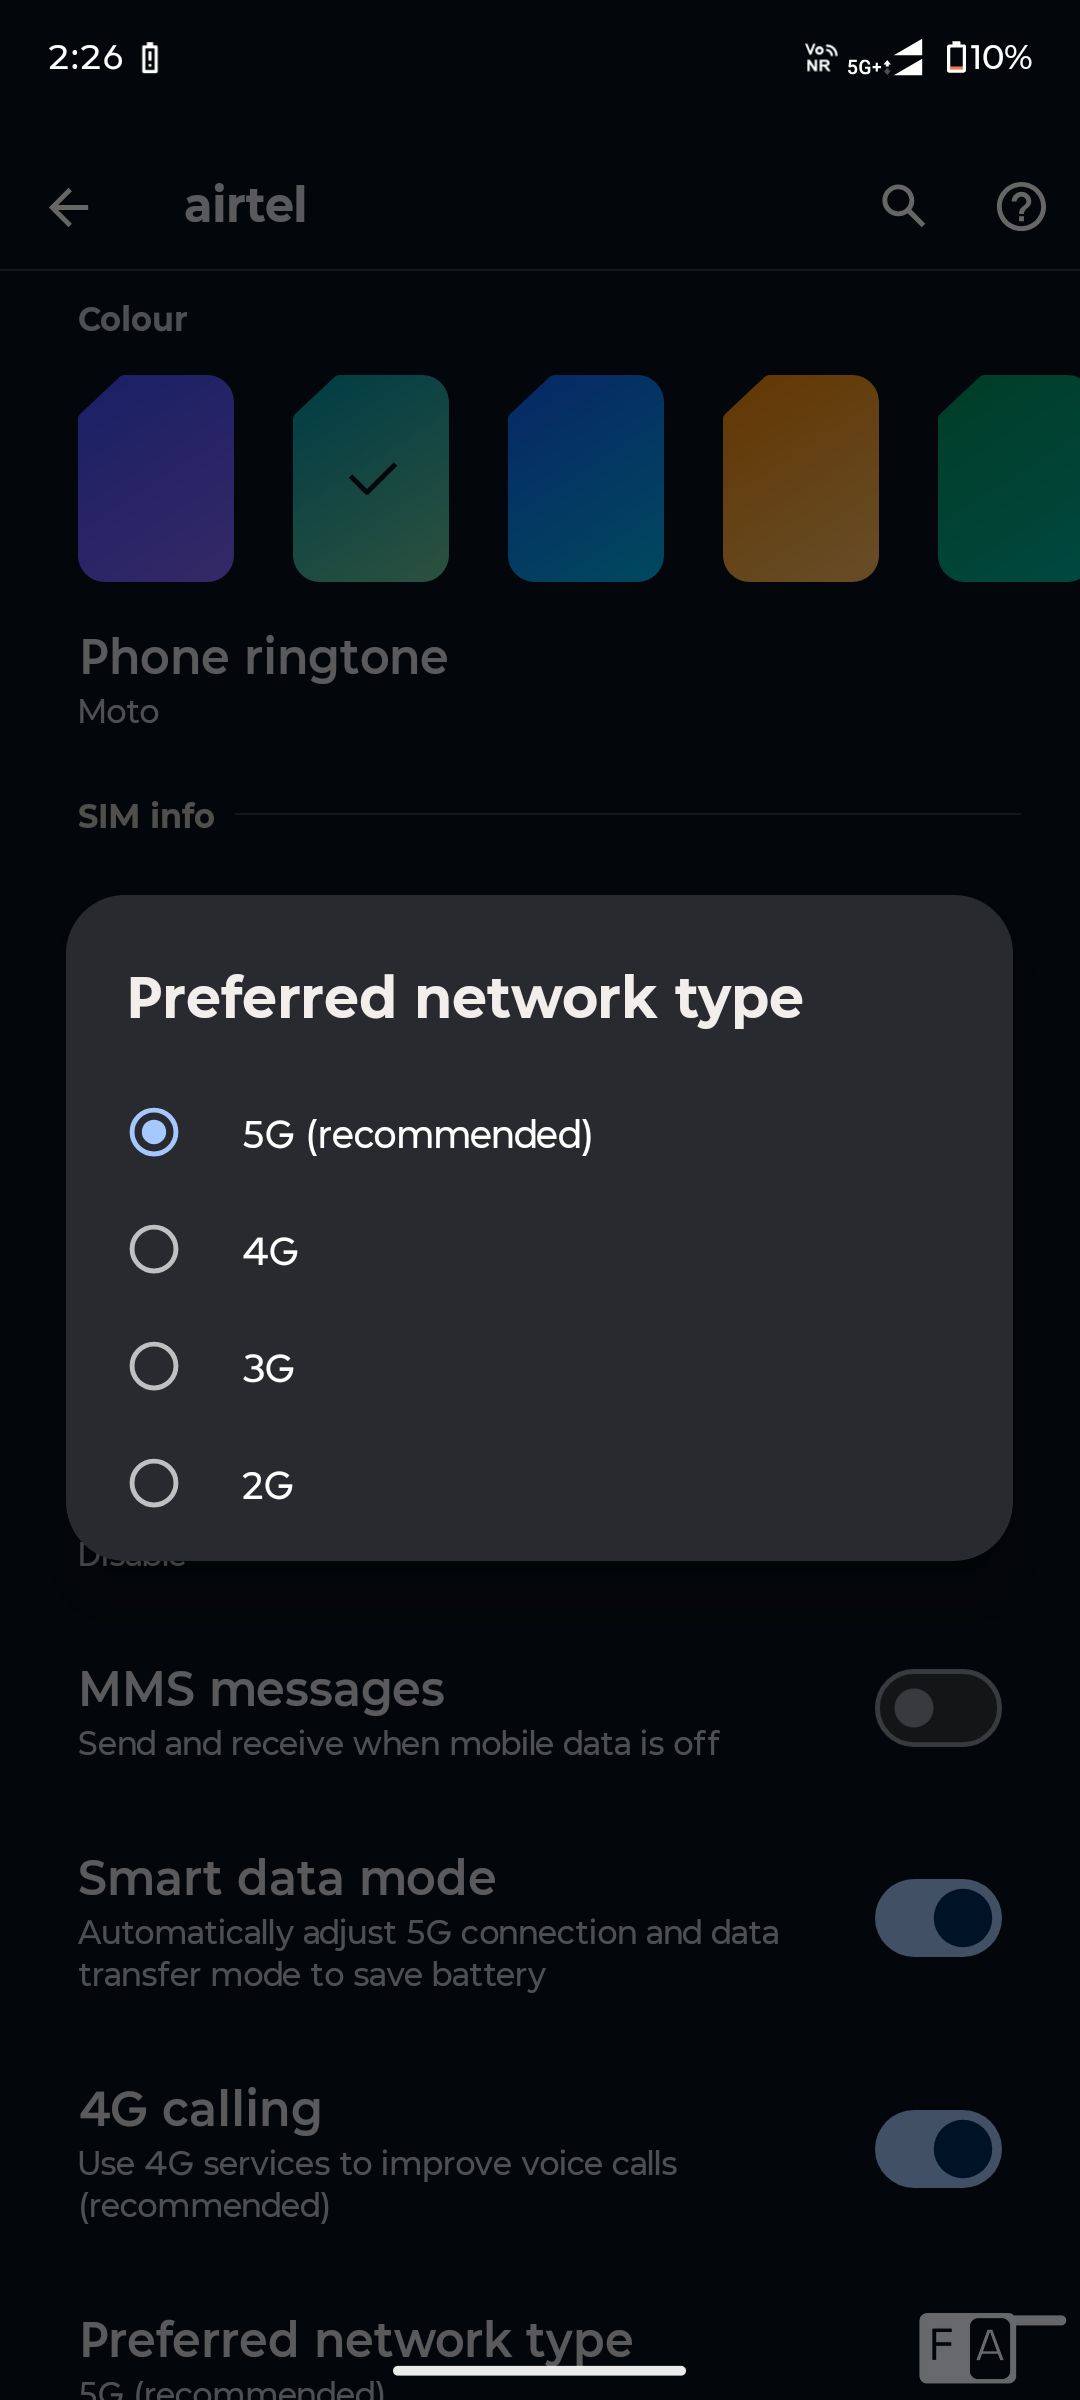Tap the battery icon in status bar
This screenshot has width=1080, height=2400.
point(956,57)
